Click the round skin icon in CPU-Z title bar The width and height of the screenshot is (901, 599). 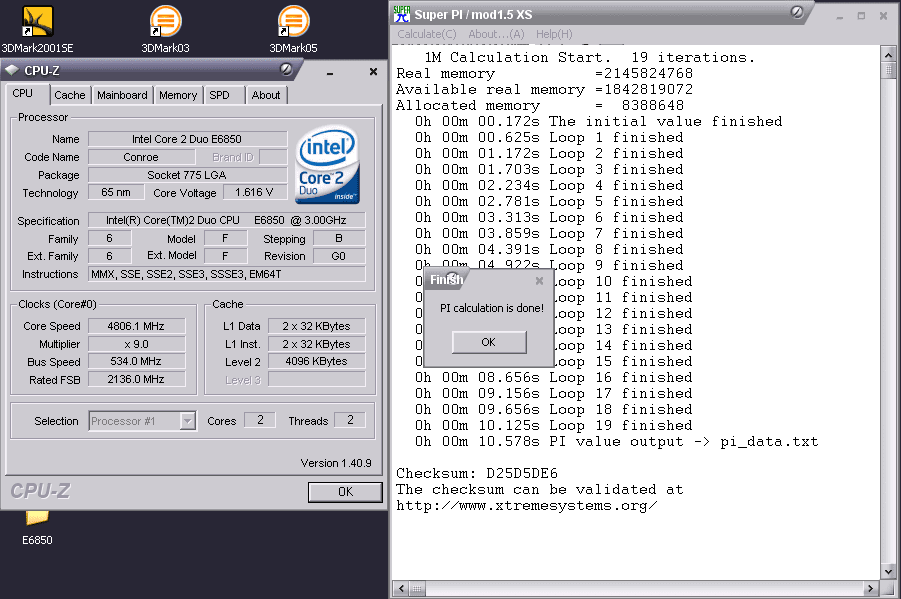tap(286, 70)
